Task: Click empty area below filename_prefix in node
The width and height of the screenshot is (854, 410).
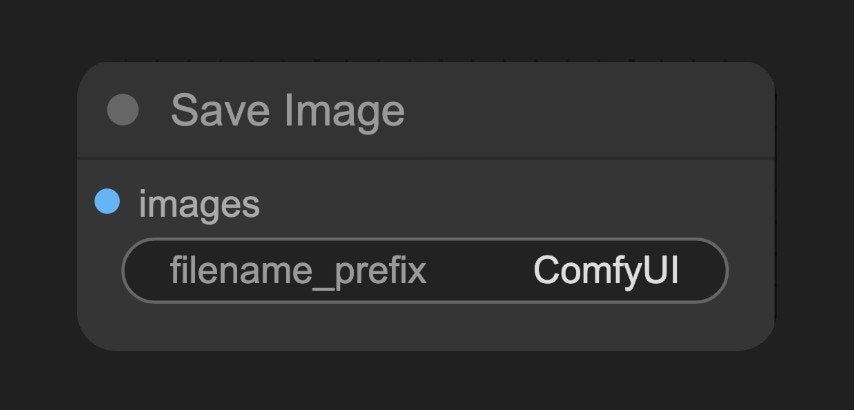Action: point(425,327)
